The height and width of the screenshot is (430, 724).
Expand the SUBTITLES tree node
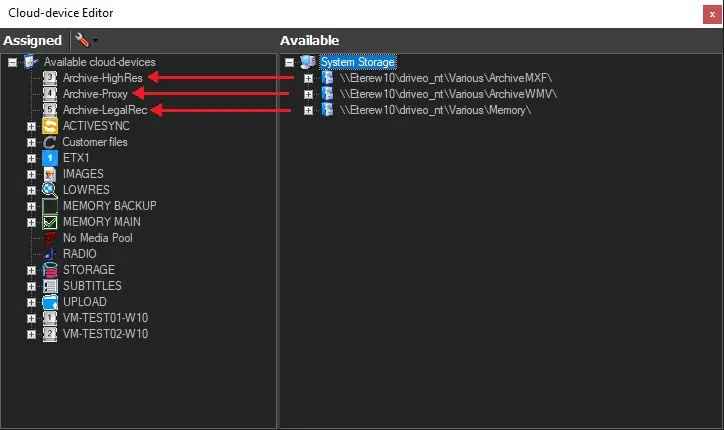31,286
